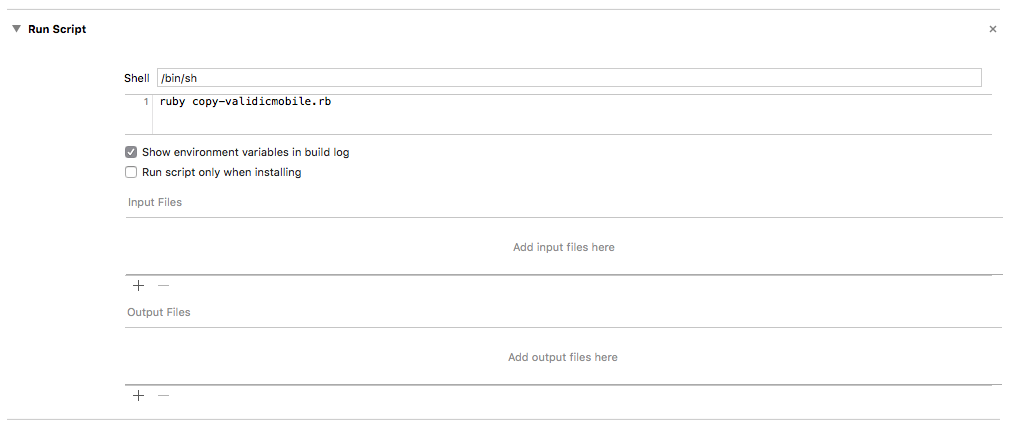
Task: Add an input file with plus icon
Action: point(138,285)
